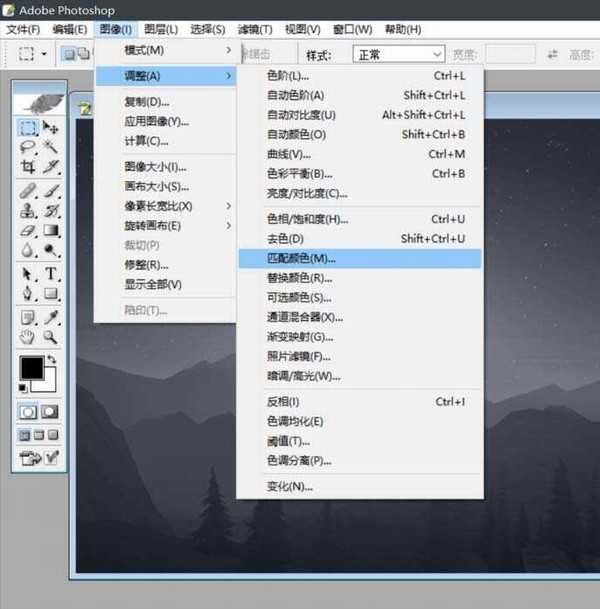Choose 替换颜色(R)... menu entry

pos(360,278)
